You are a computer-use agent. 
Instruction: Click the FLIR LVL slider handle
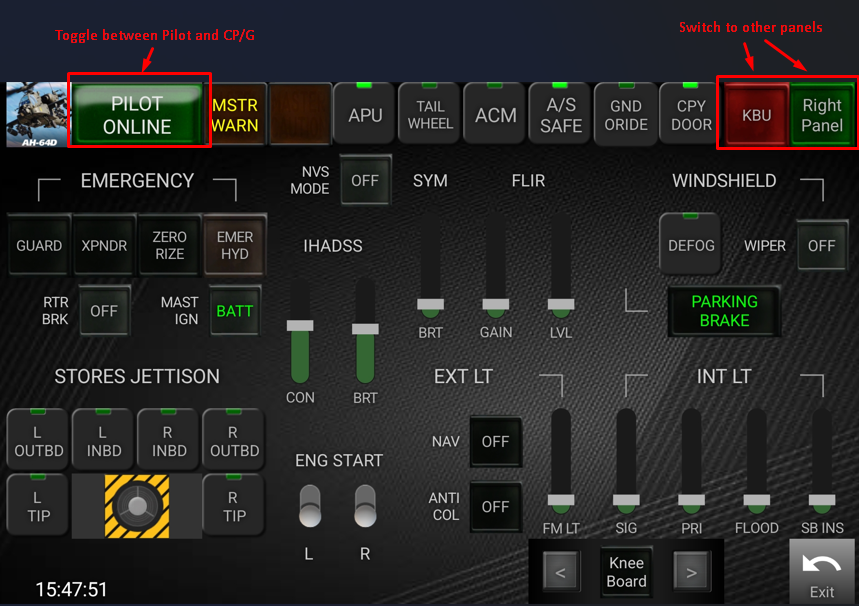[561, 304]
